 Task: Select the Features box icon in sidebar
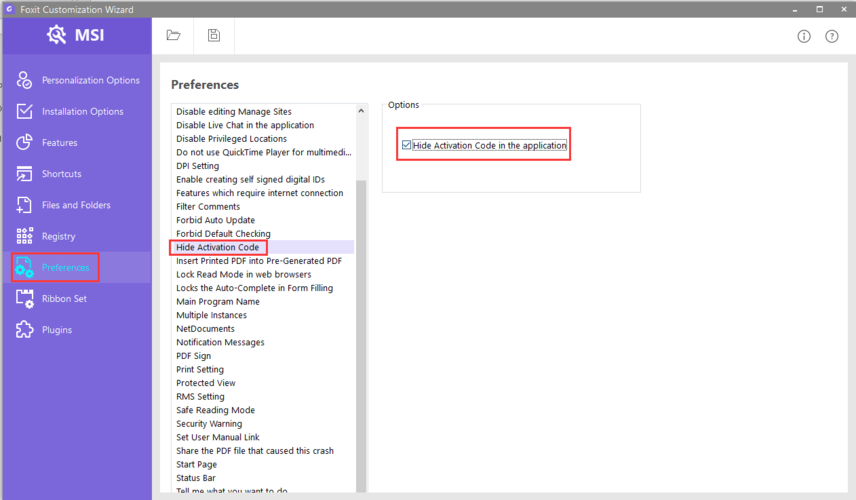coord(25,143)
